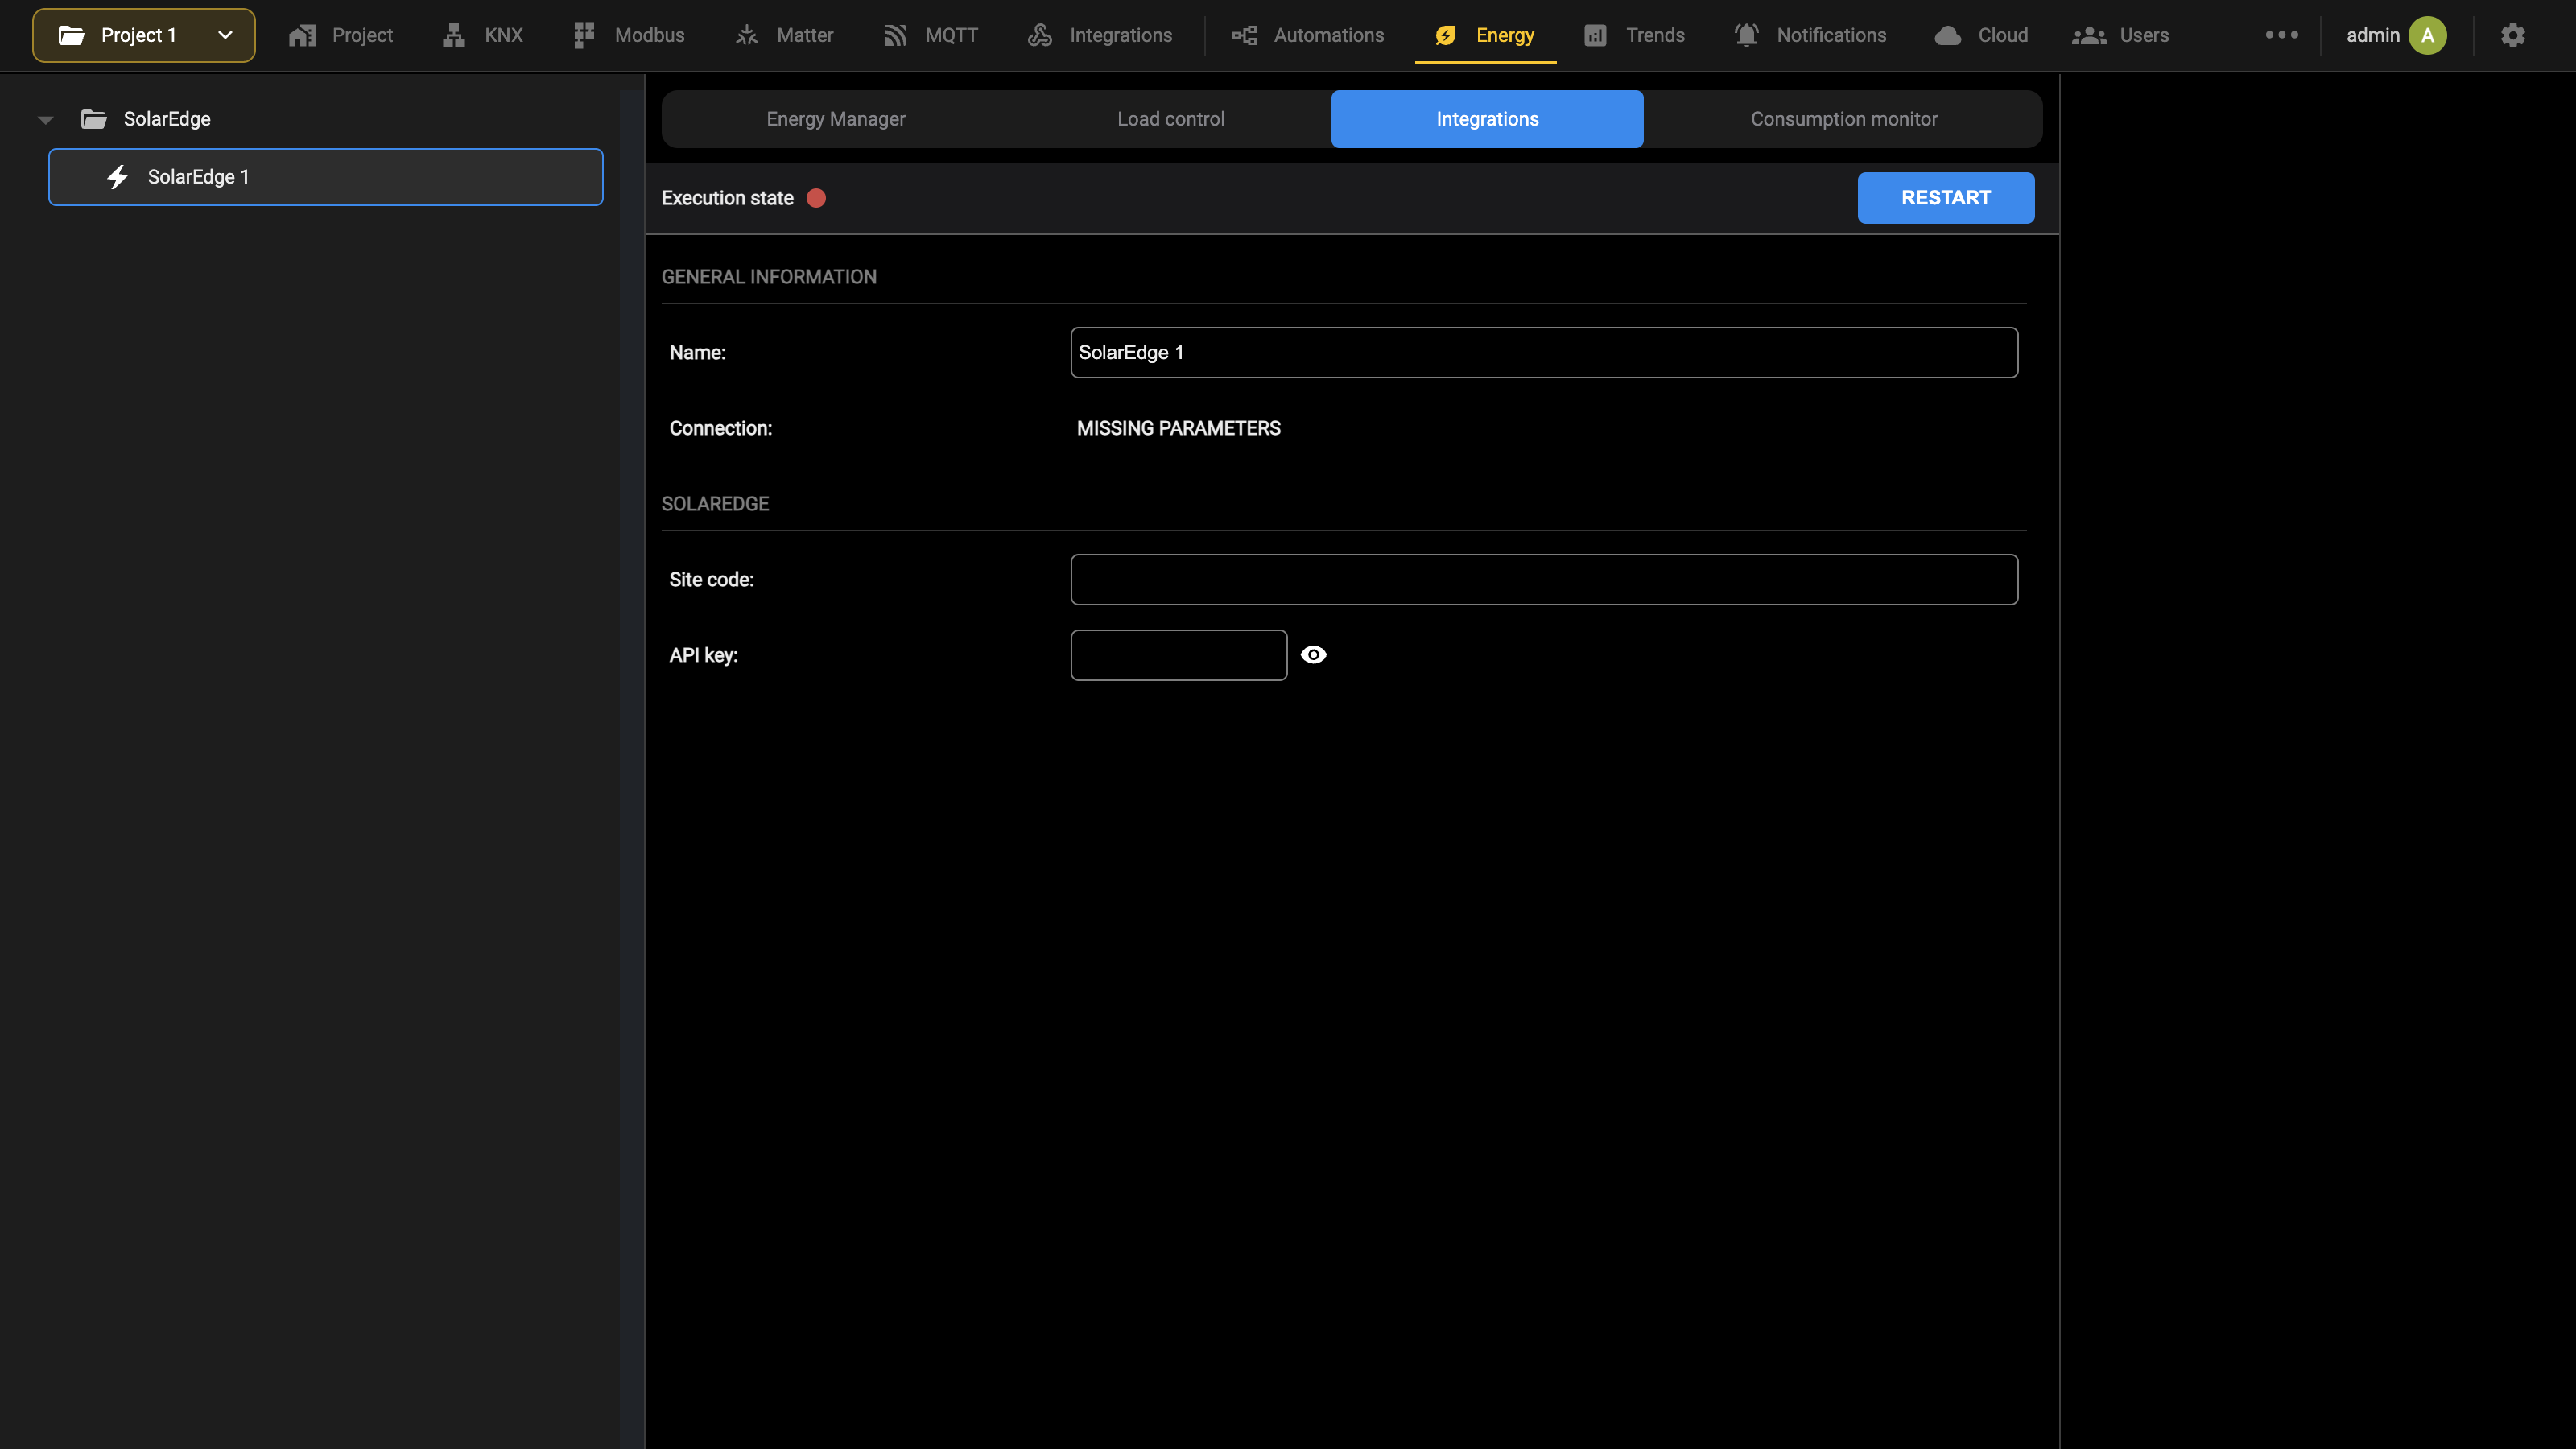Select the blue Integrations tab
This screenshot has width=2576, height=1449.
(x=1487, y=119)
